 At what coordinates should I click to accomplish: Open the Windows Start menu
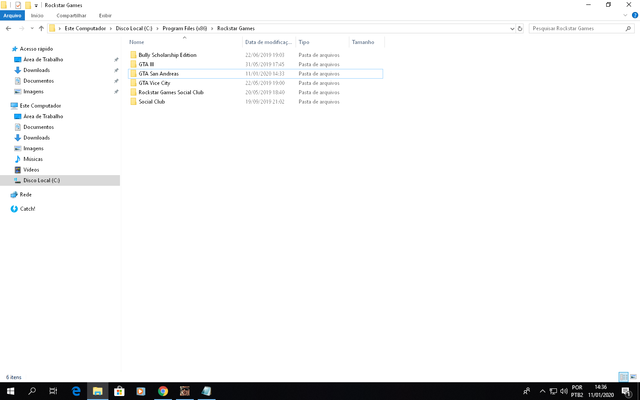point(11,391)
